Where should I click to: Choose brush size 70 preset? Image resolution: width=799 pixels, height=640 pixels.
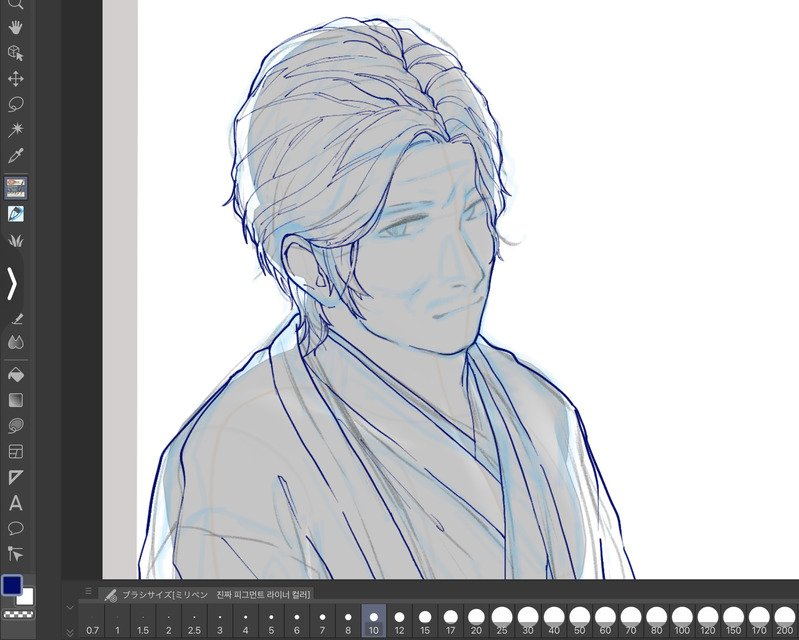(x=631, y=621)
